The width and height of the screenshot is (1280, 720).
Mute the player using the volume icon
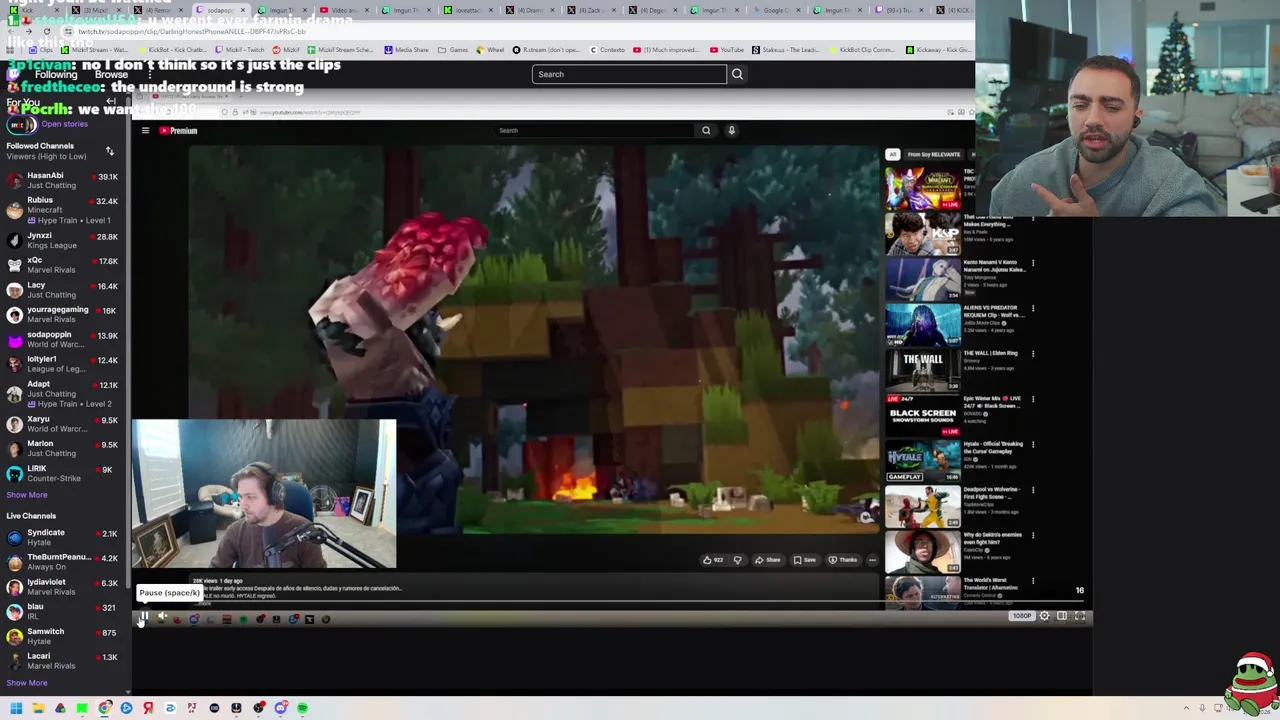[x=162, y=618]
